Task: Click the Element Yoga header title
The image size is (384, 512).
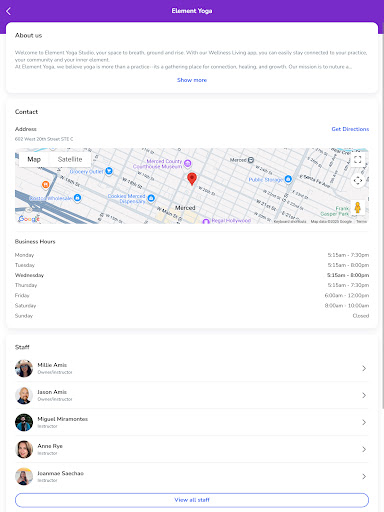Action: pyautogui.click(x=192, y=11)
